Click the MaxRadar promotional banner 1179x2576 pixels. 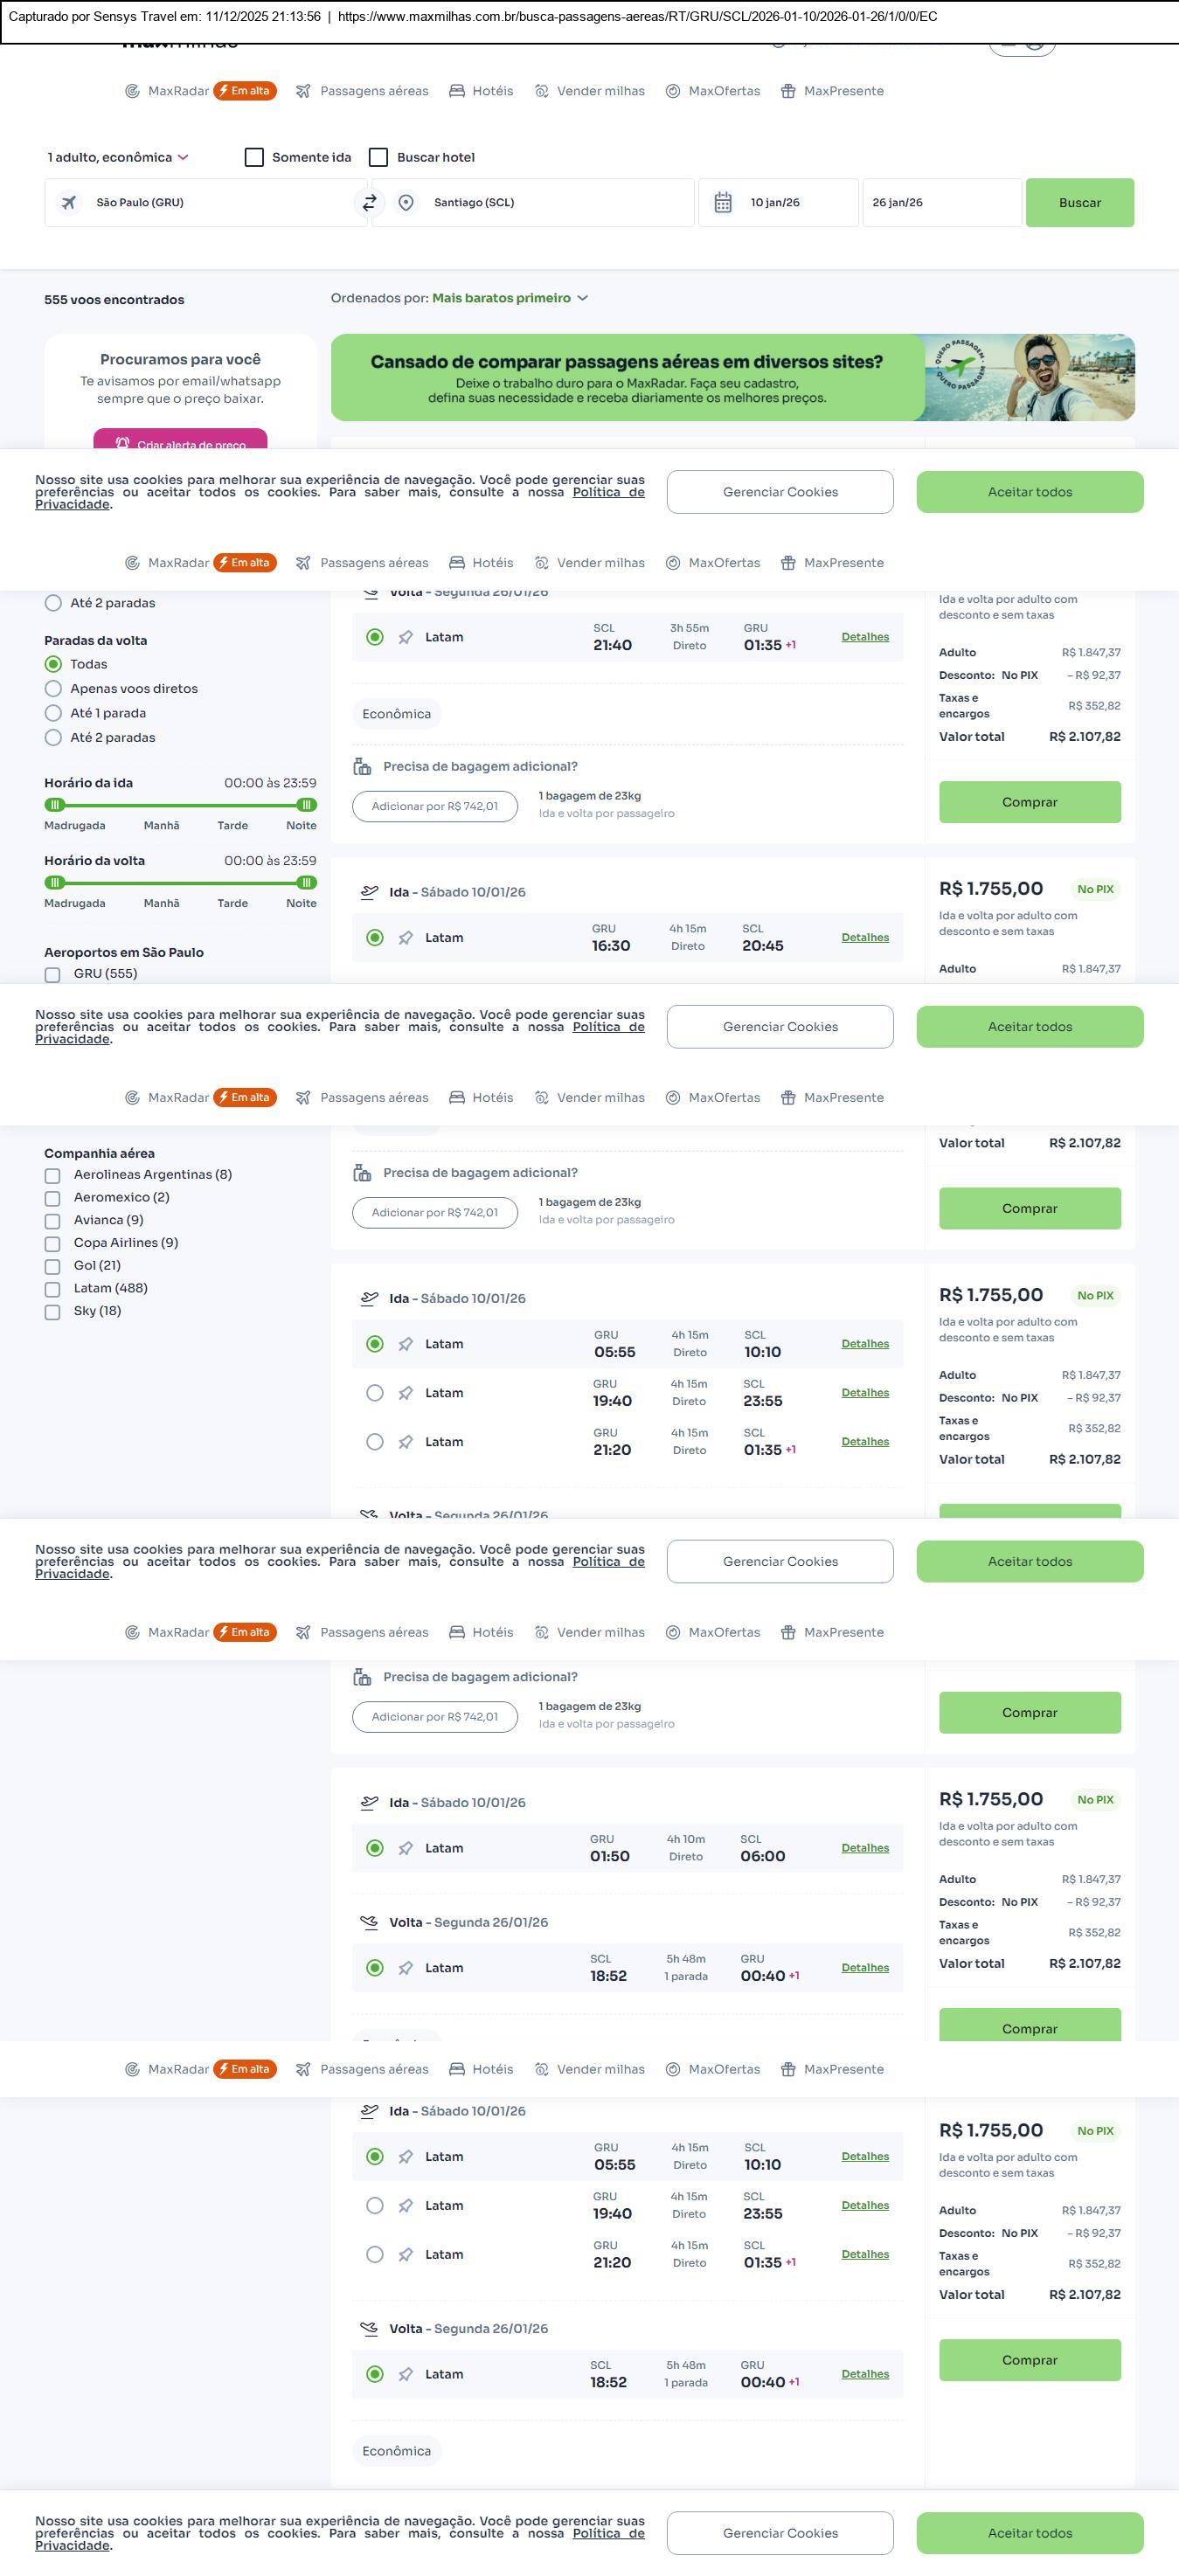click(732, 377)
